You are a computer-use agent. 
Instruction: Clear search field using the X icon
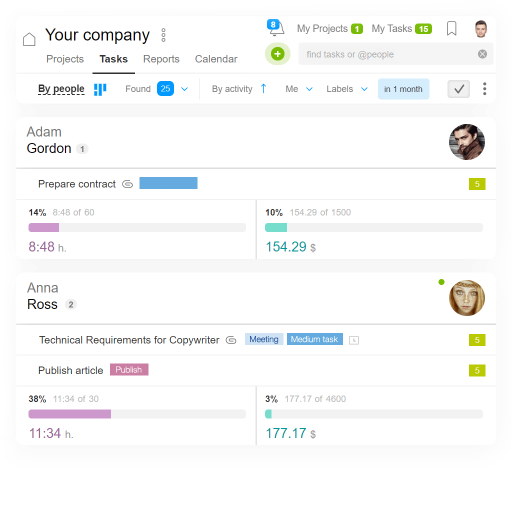(x=482, y=54)
